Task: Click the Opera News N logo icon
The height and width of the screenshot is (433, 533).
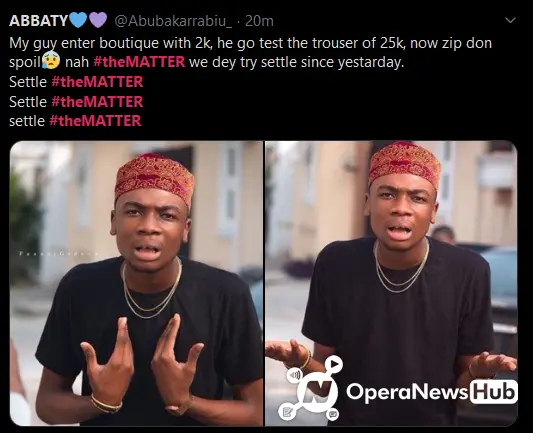Action: [x=317, y=391]
